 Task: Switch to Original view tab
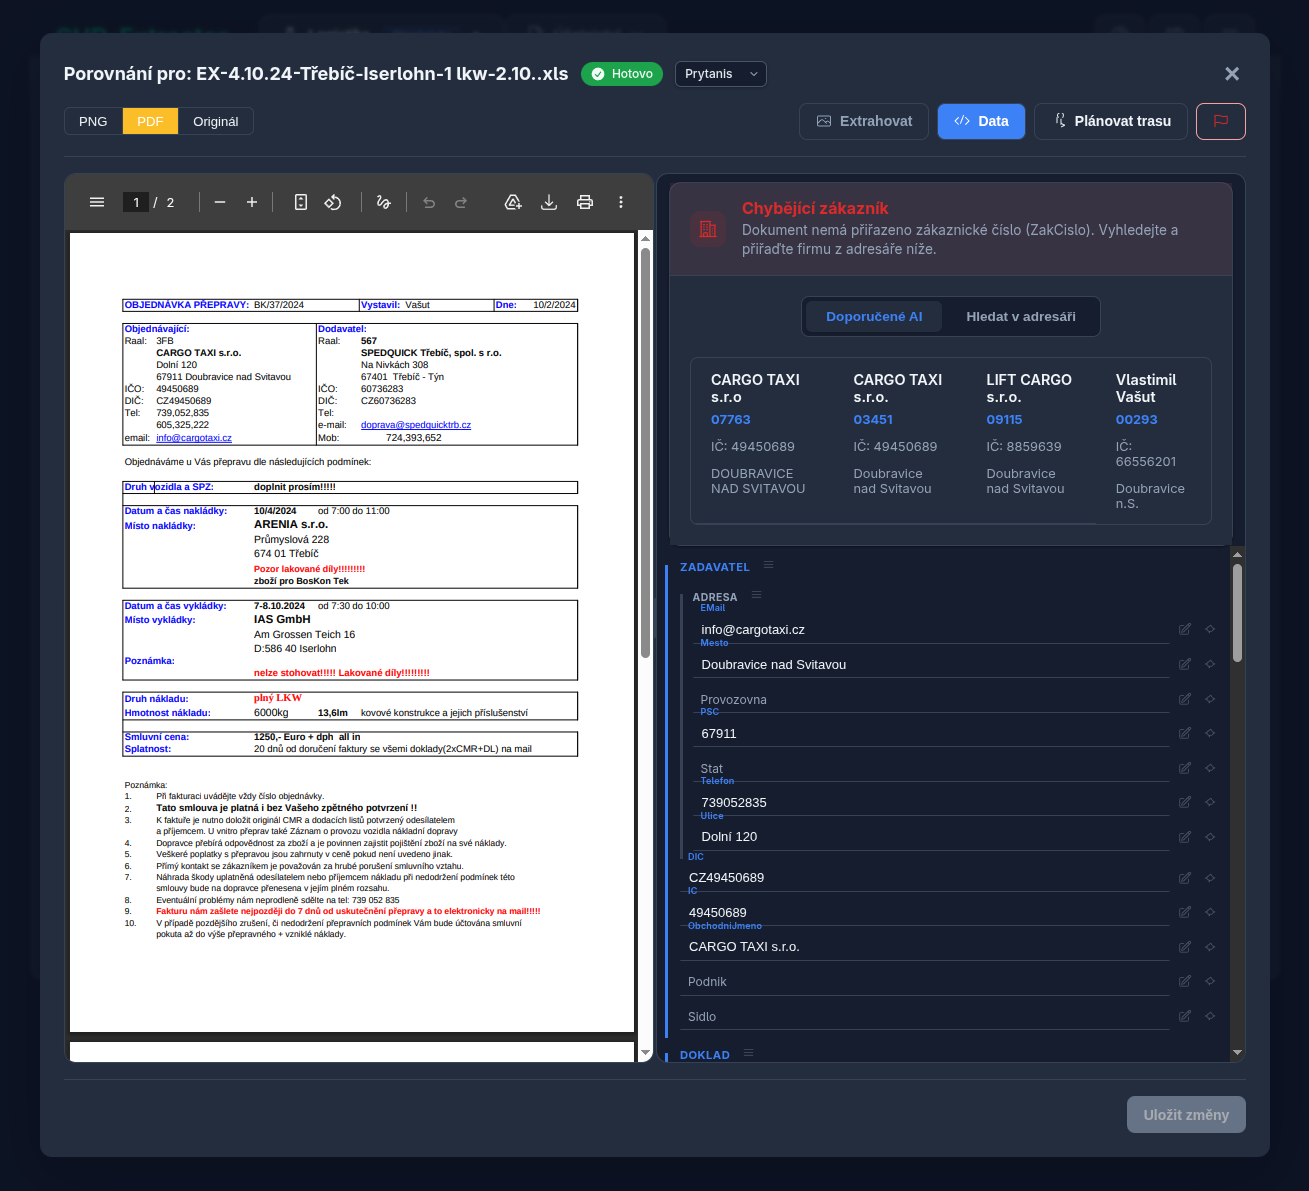(x=216, y=121)
